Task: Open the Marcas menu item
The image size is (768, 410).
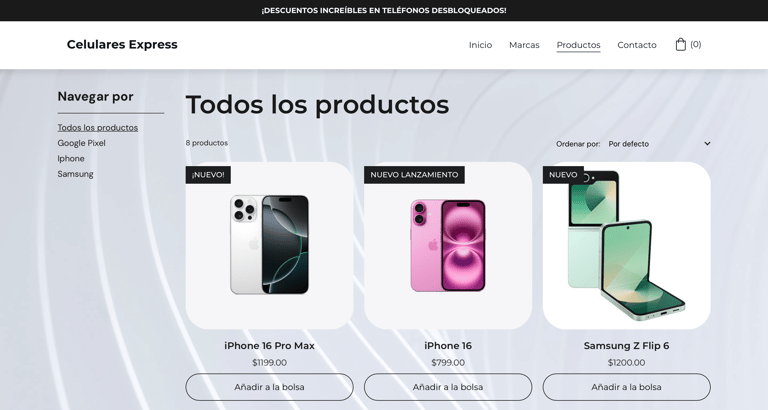Action: [524, 45]
